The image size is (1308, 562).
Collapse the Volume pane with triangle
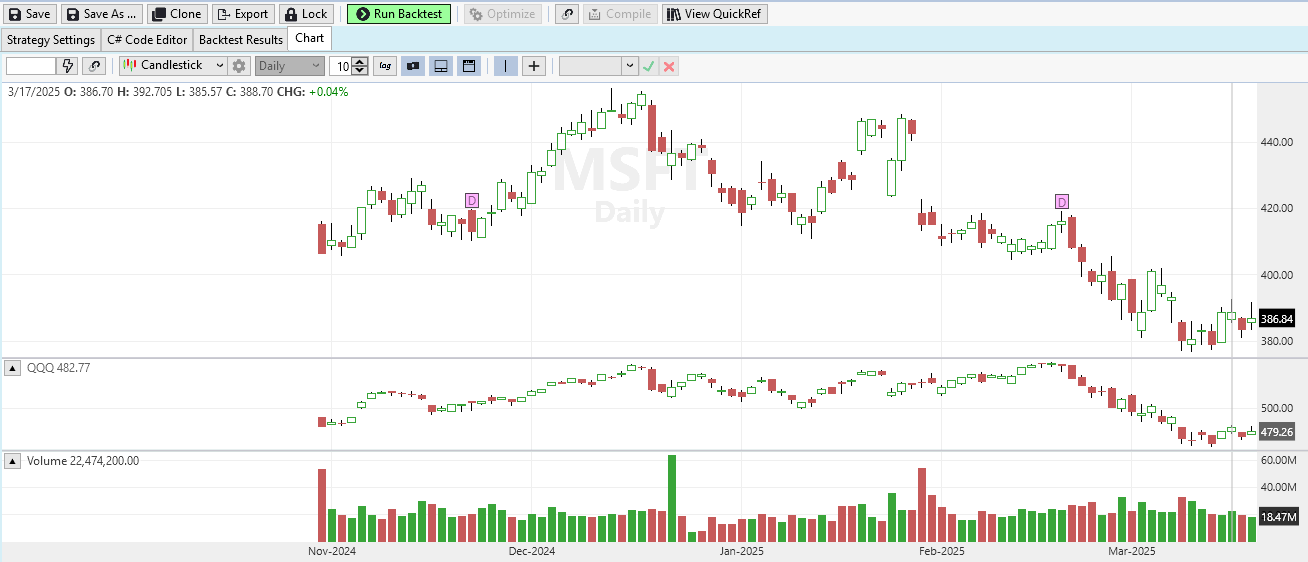13,461
